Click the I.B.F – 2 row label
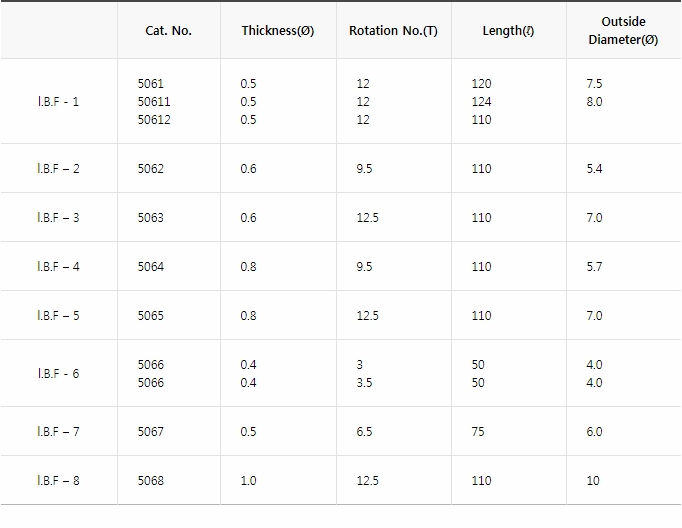Viewport: 682px width, 528px height. tap(58, 169)
